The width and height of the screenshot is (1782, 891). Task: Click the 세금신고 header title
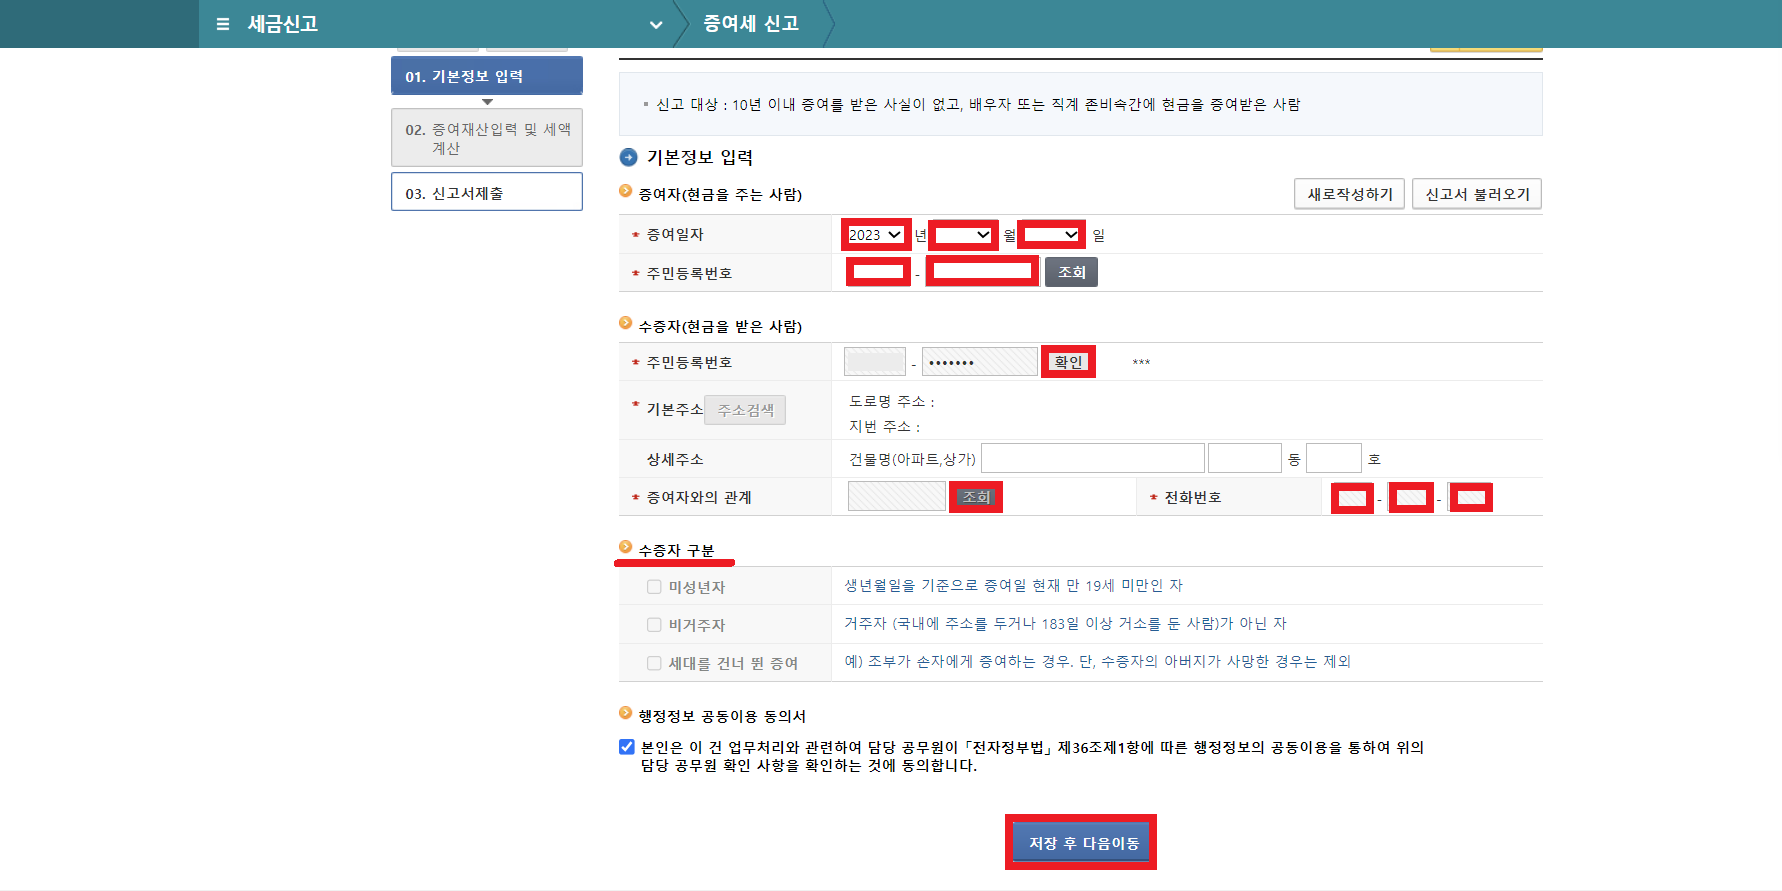coord(283,24)
